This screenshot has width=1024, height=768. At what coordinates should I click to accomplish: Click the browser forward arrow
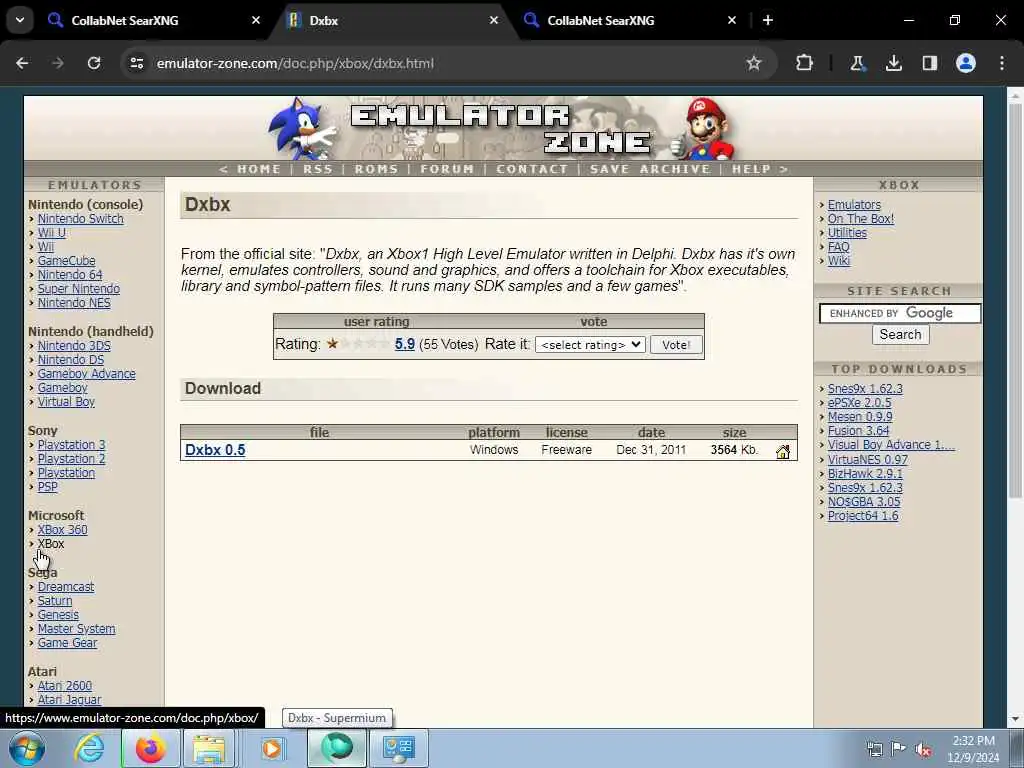pos(58,63)
